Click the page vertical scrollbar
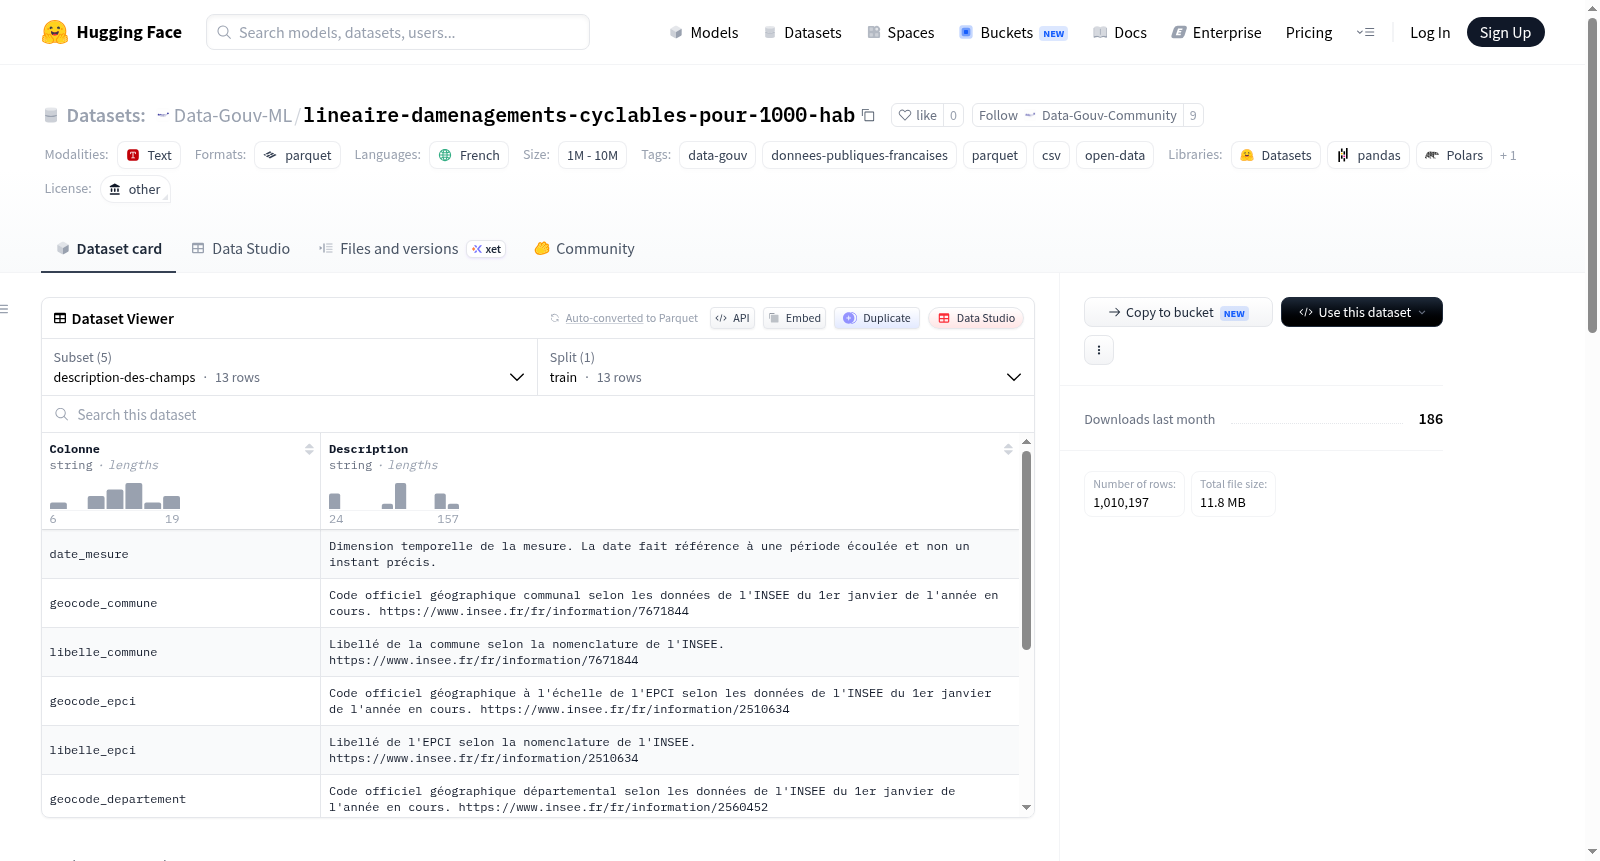Viewport: 1600px width, 861px height. 1592,175
